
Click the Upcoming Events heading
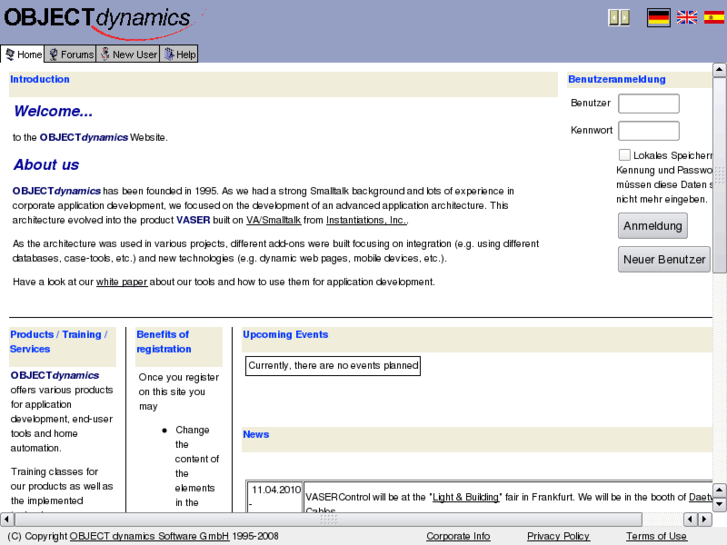(x=285, y=334)
